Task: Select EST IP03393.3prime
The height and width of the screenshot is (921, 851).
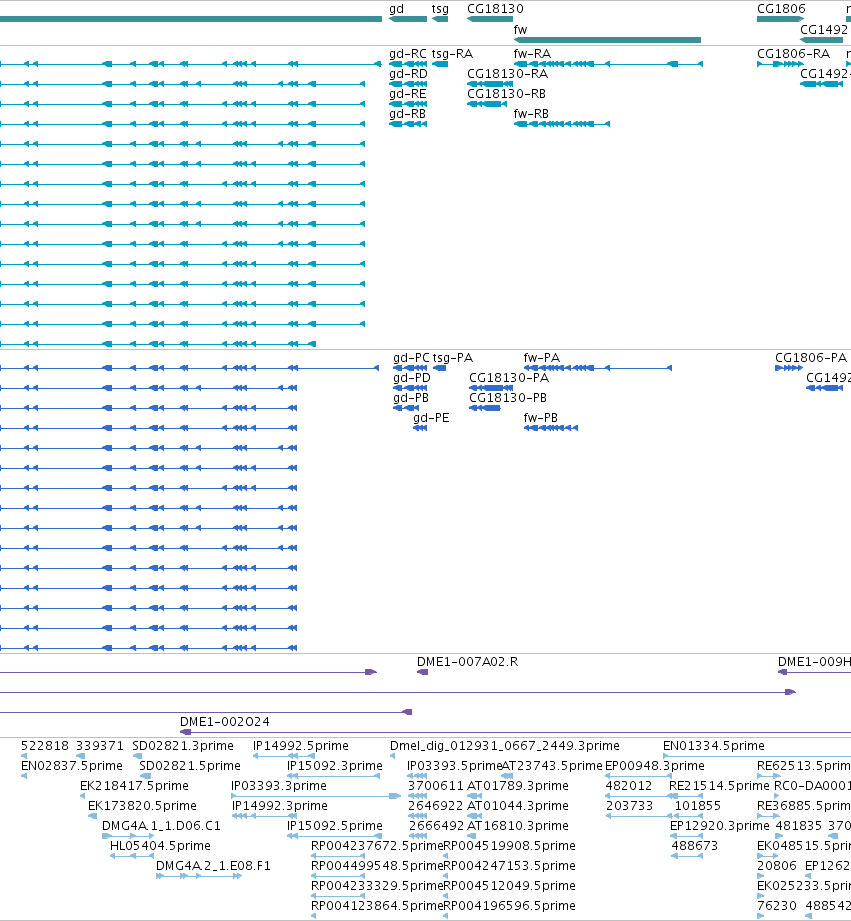Action: coord(279,786)
